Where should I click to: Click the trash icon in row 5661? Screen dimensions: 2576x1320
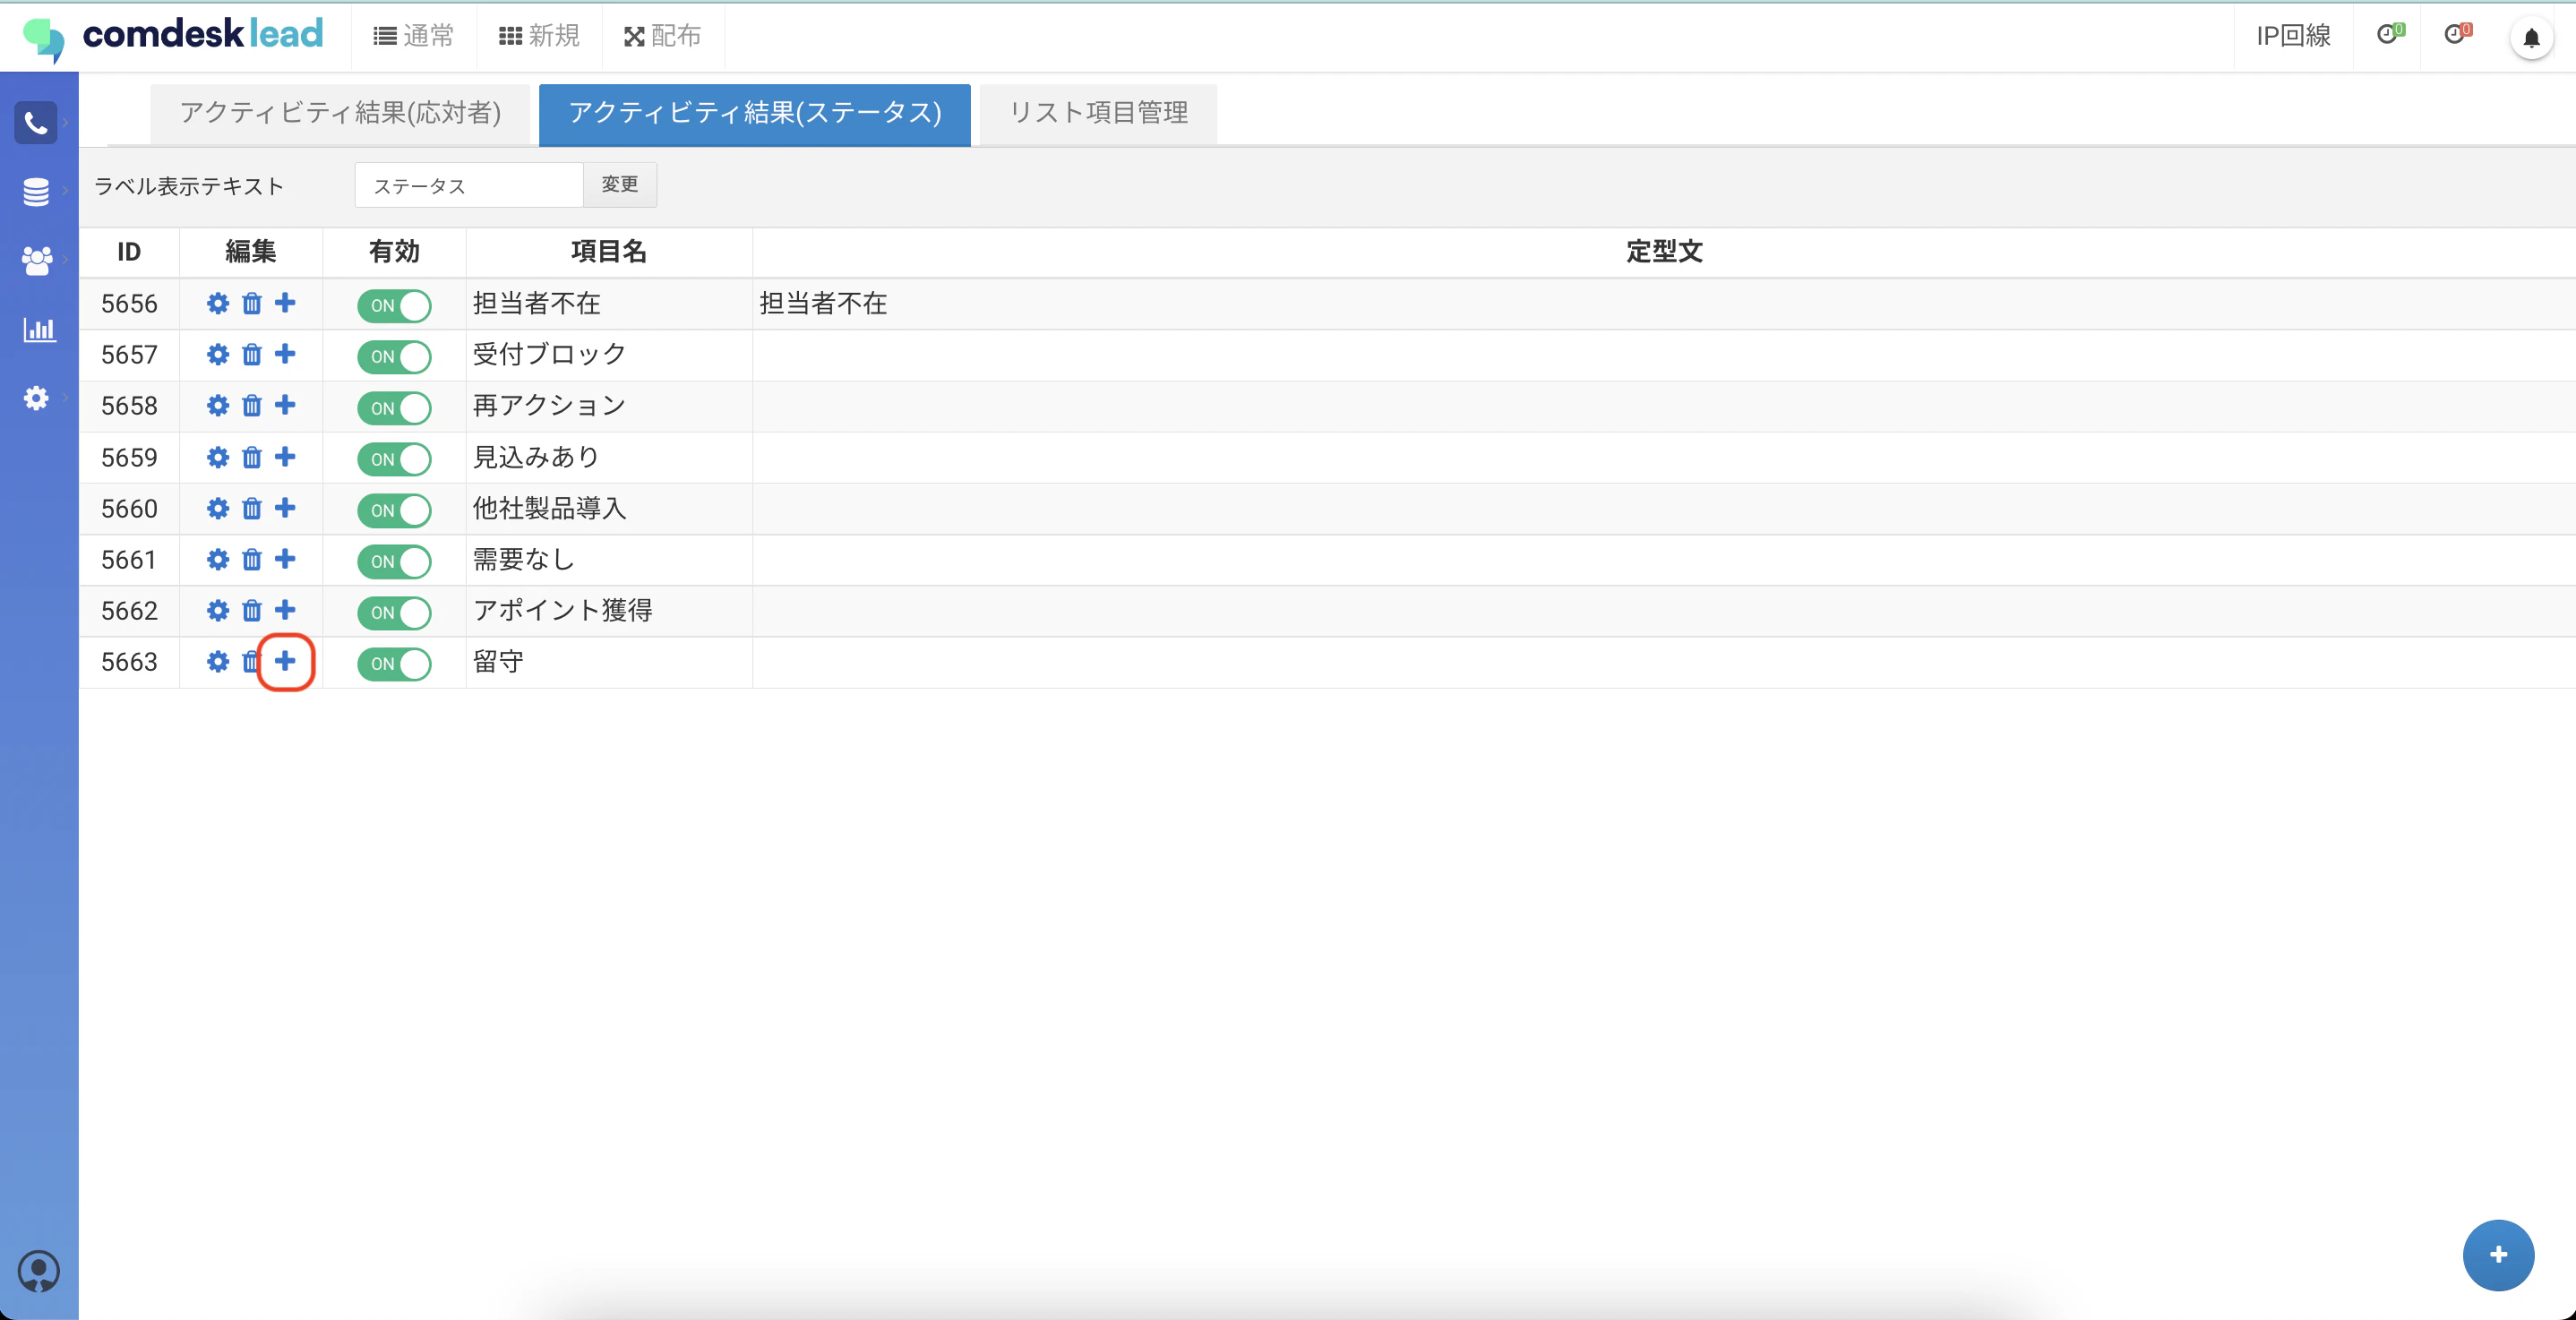point(252,559)
